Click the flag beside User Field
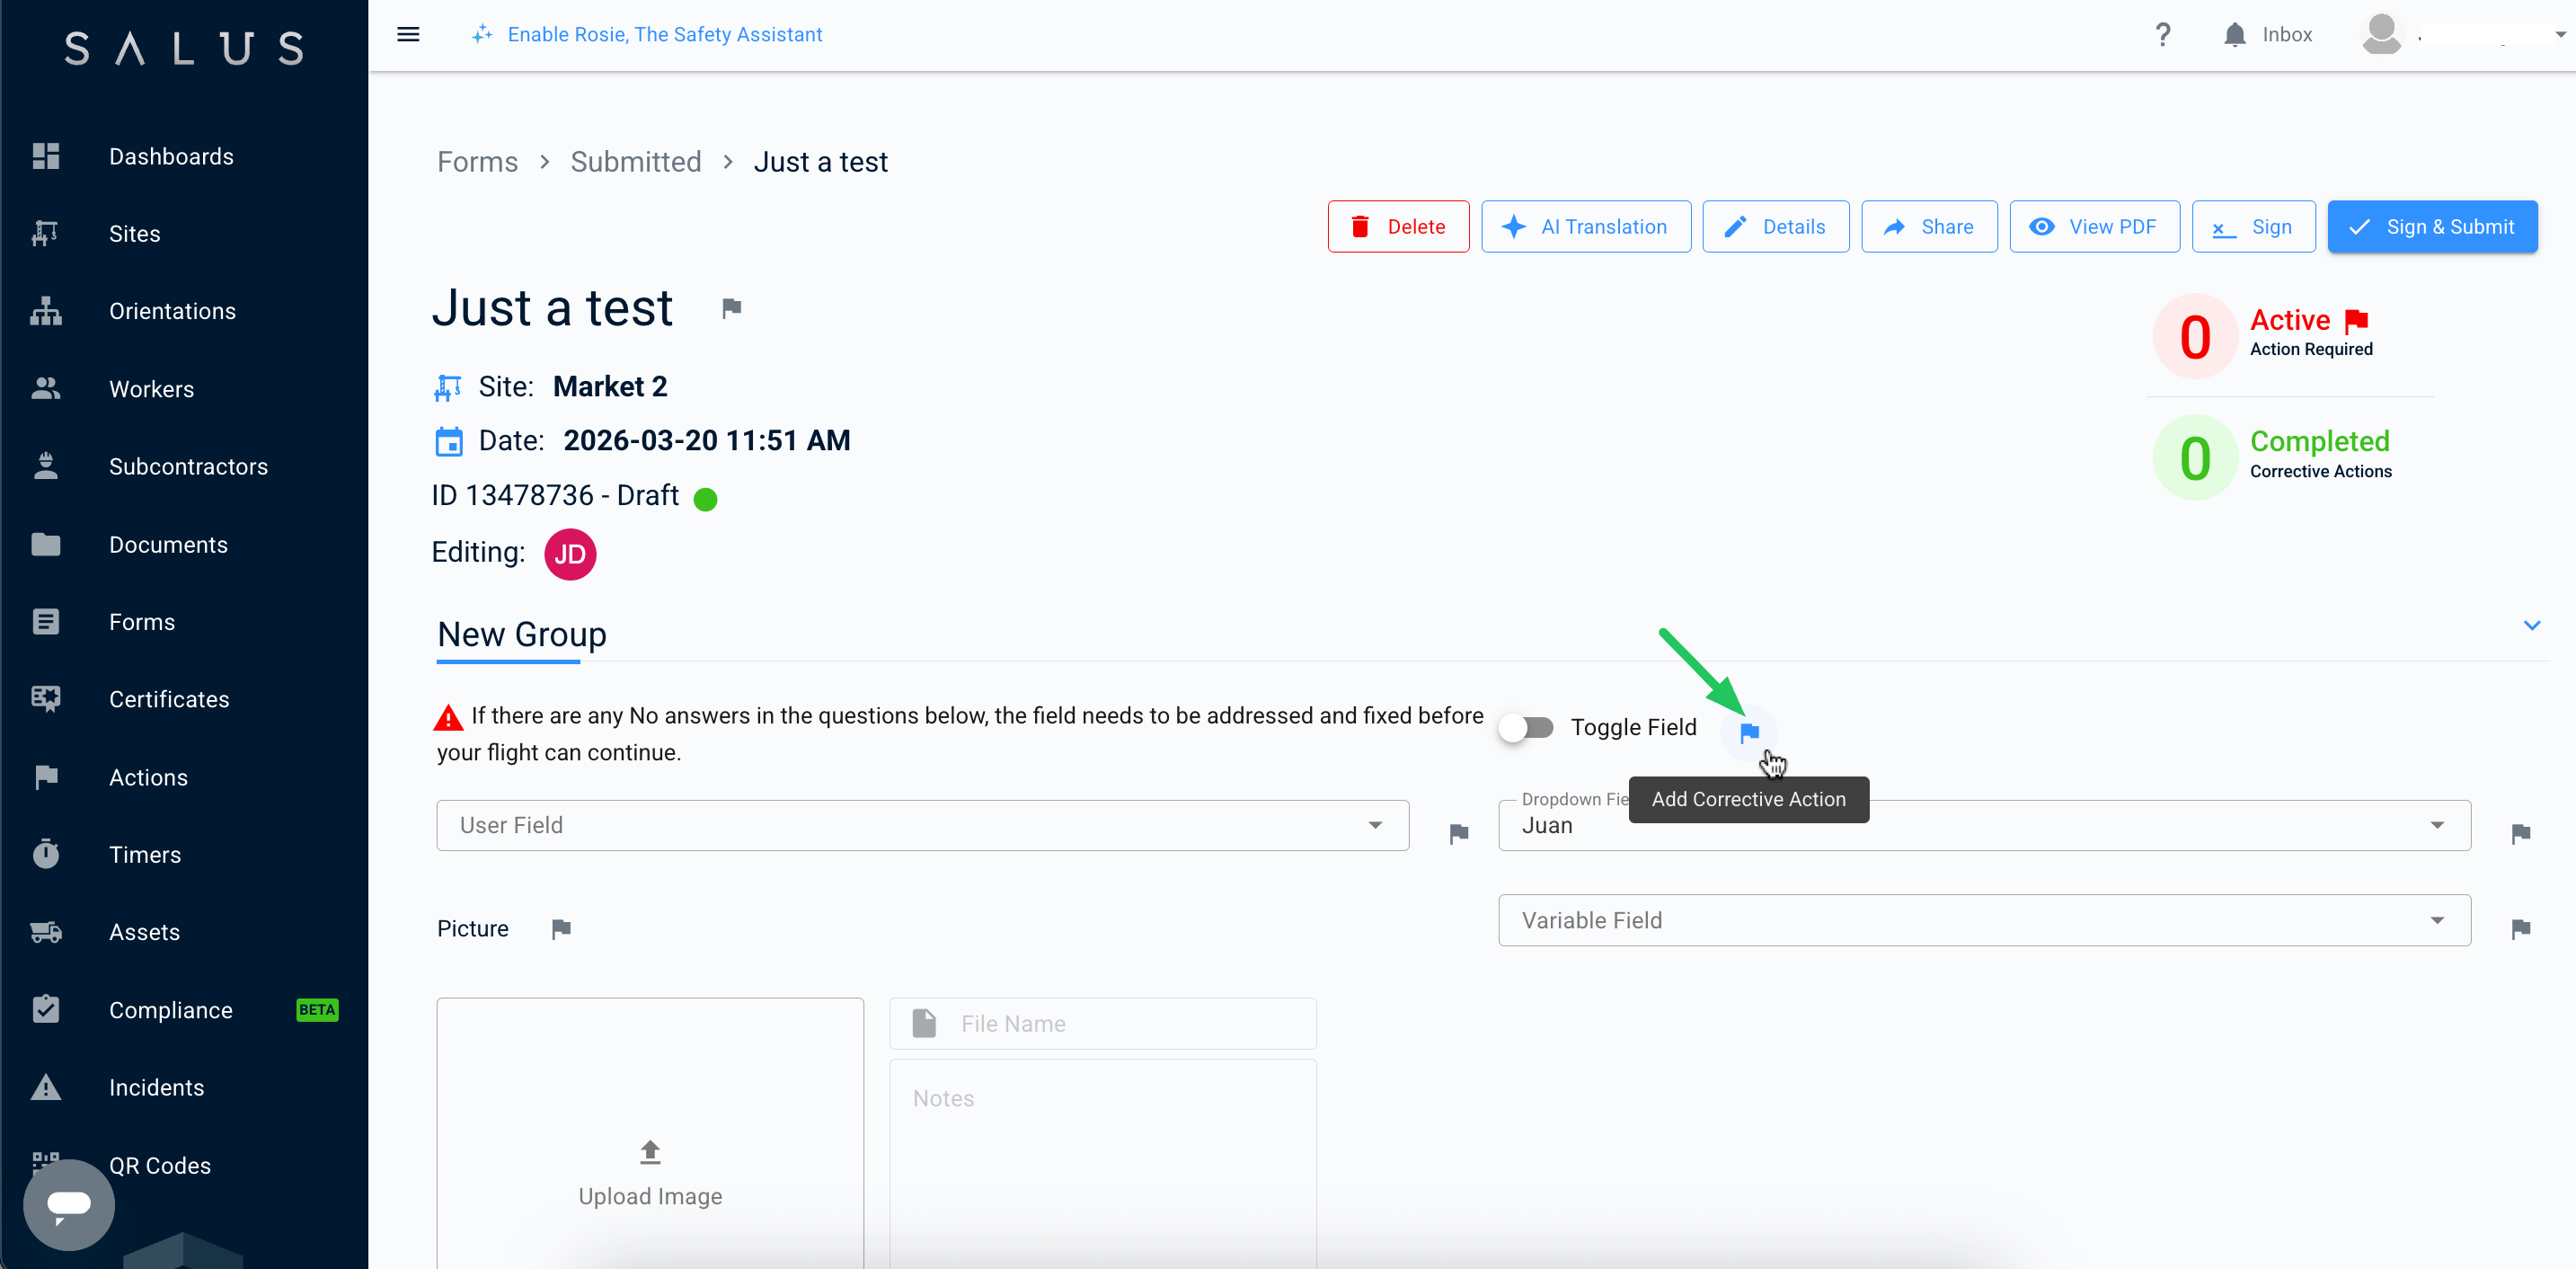This screenshot has height=1269, width=2576. (1458, 833)
